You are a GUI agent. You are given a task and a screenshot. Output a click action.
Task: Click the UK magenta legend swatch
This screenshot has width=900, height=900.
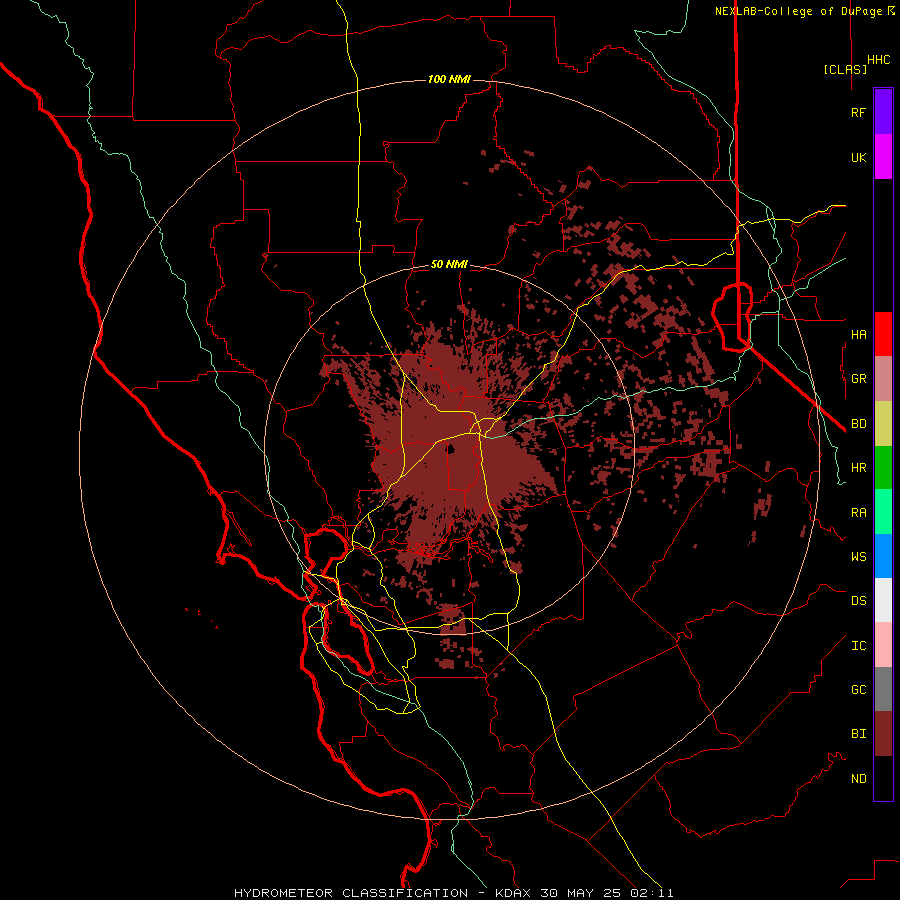(x=883, y=157)
